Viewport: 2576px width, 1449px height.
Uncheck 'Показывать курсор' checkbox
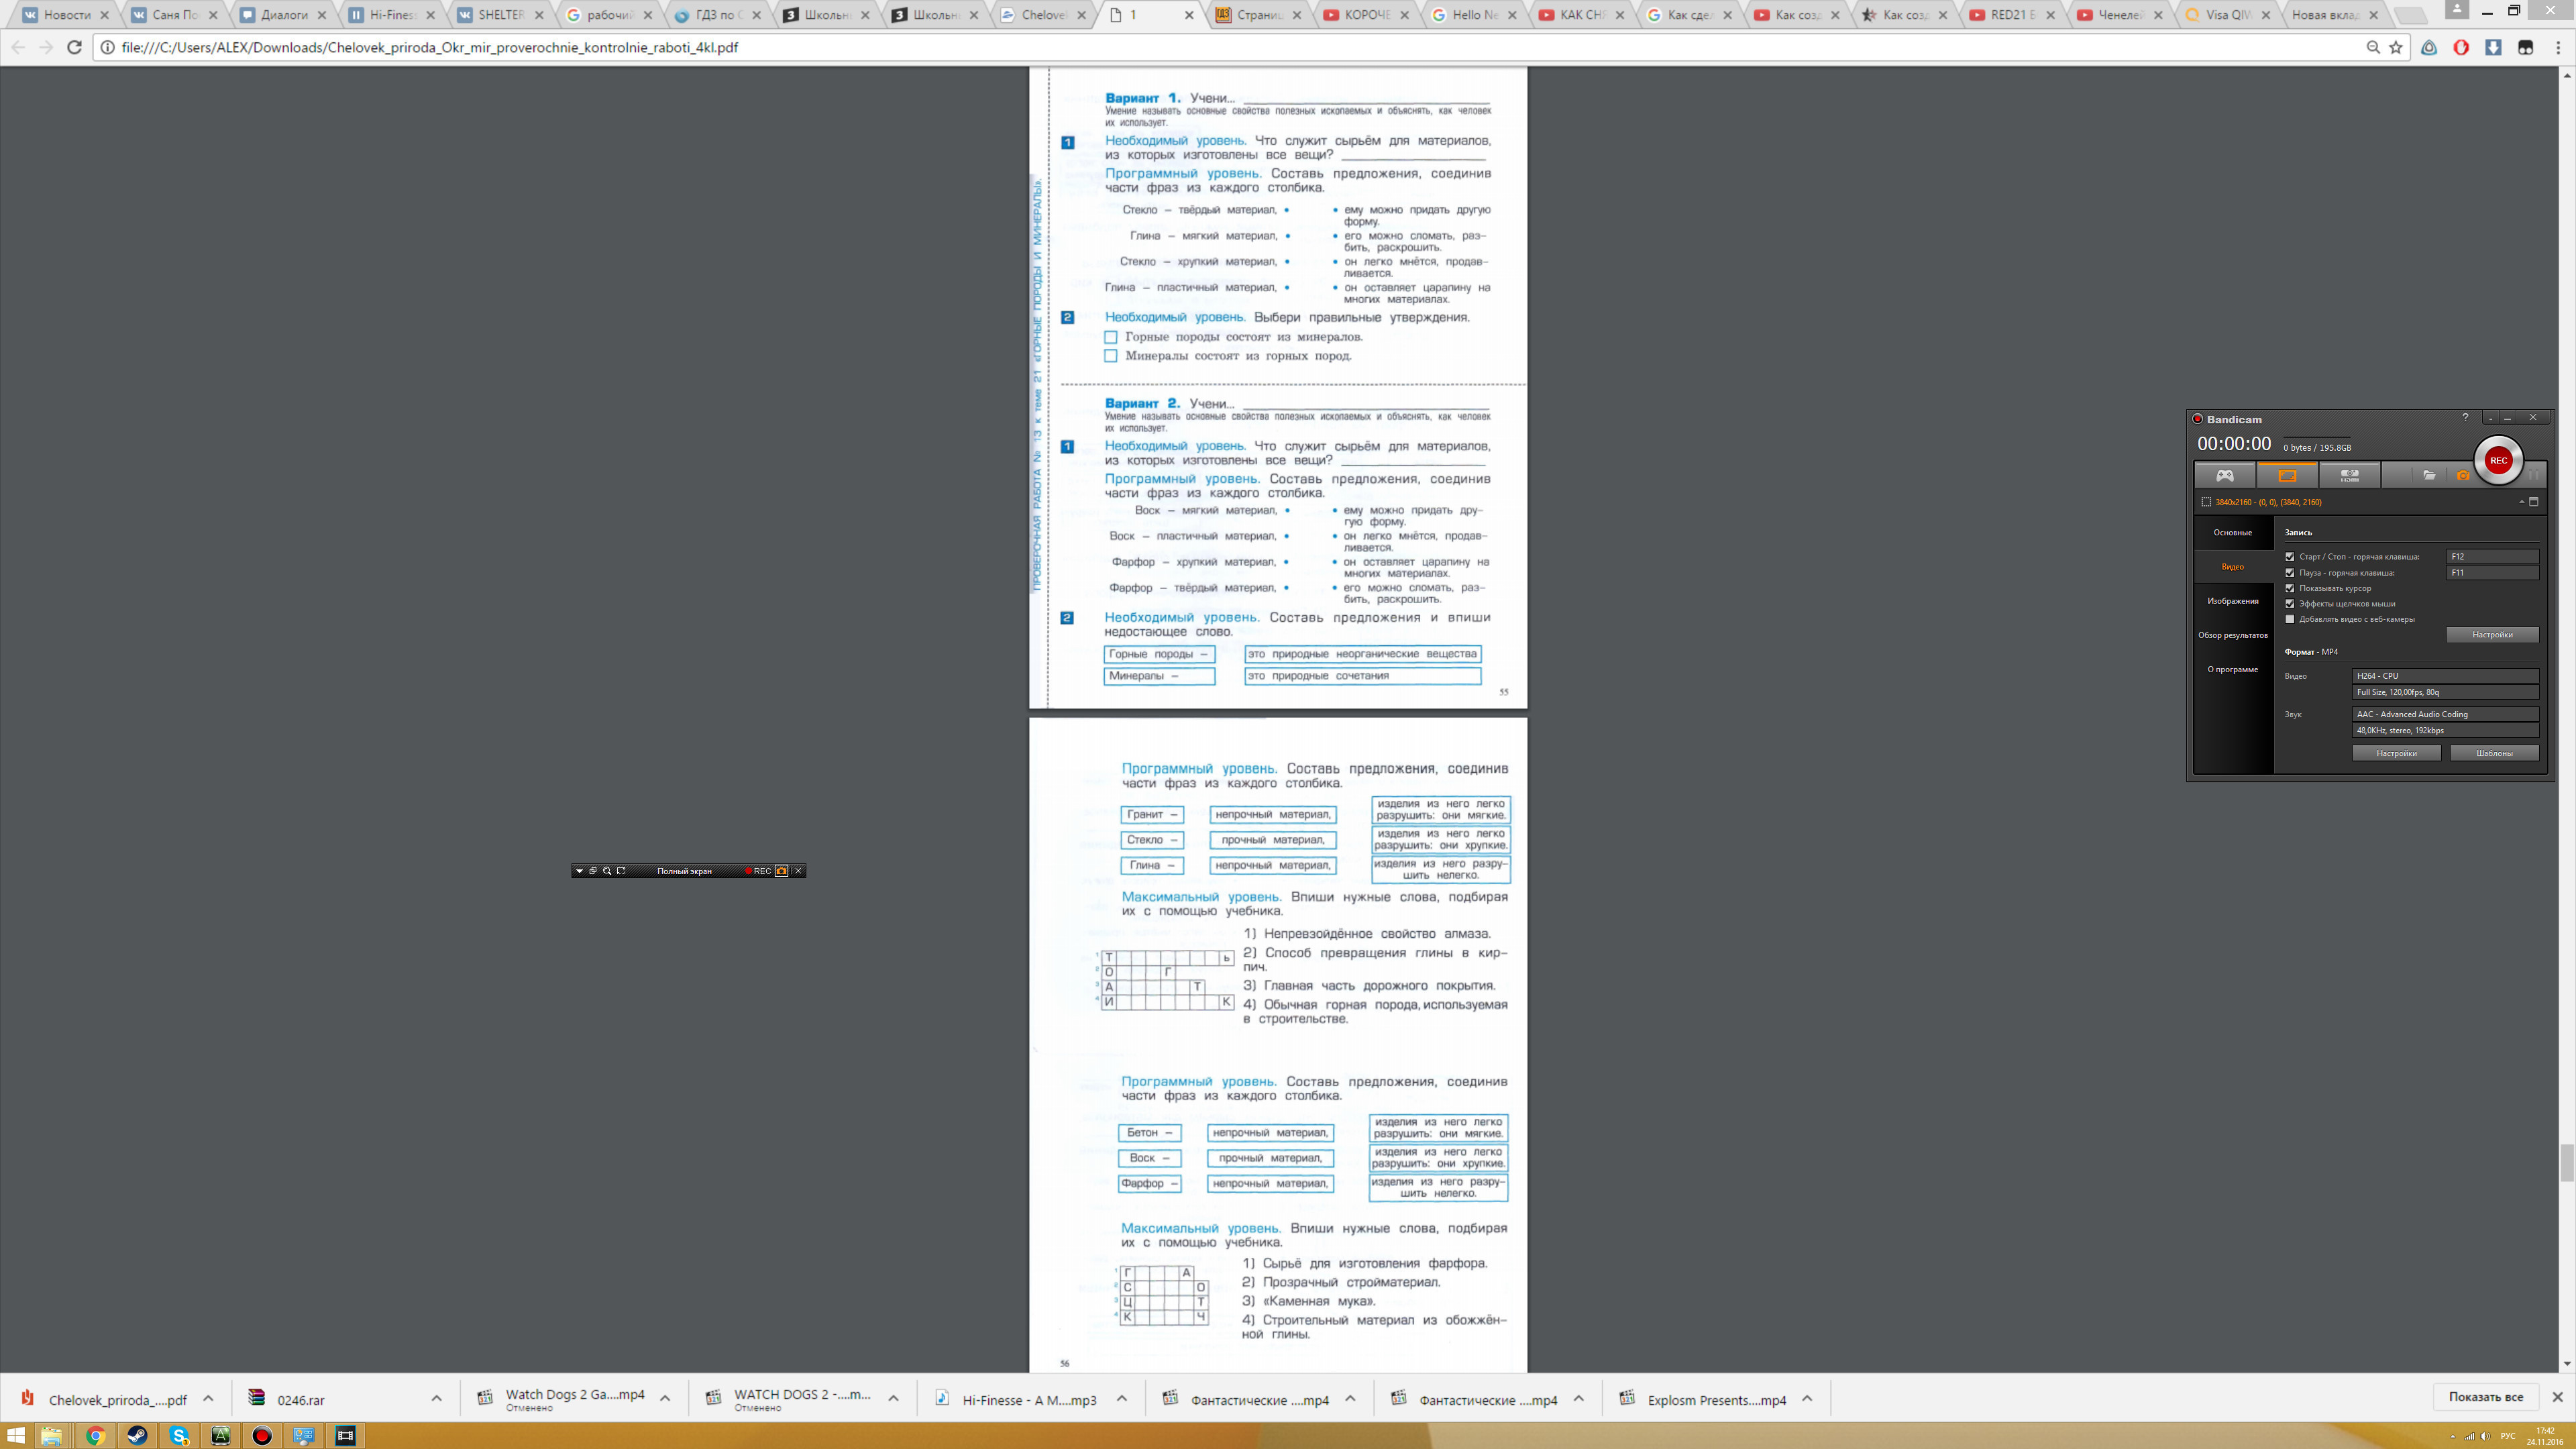[2290, 588]
